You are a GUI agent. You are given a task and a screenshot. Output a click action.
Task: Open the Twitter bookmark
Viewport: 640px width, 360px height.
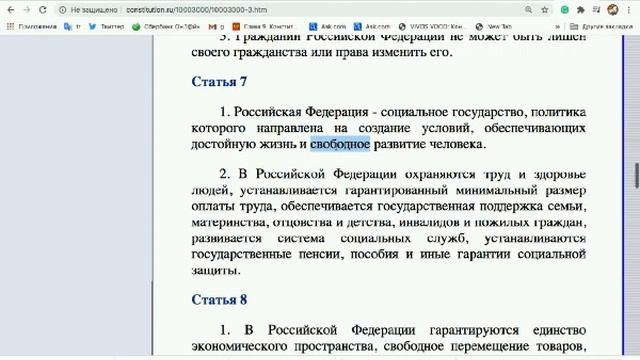[x=106, y=27]
